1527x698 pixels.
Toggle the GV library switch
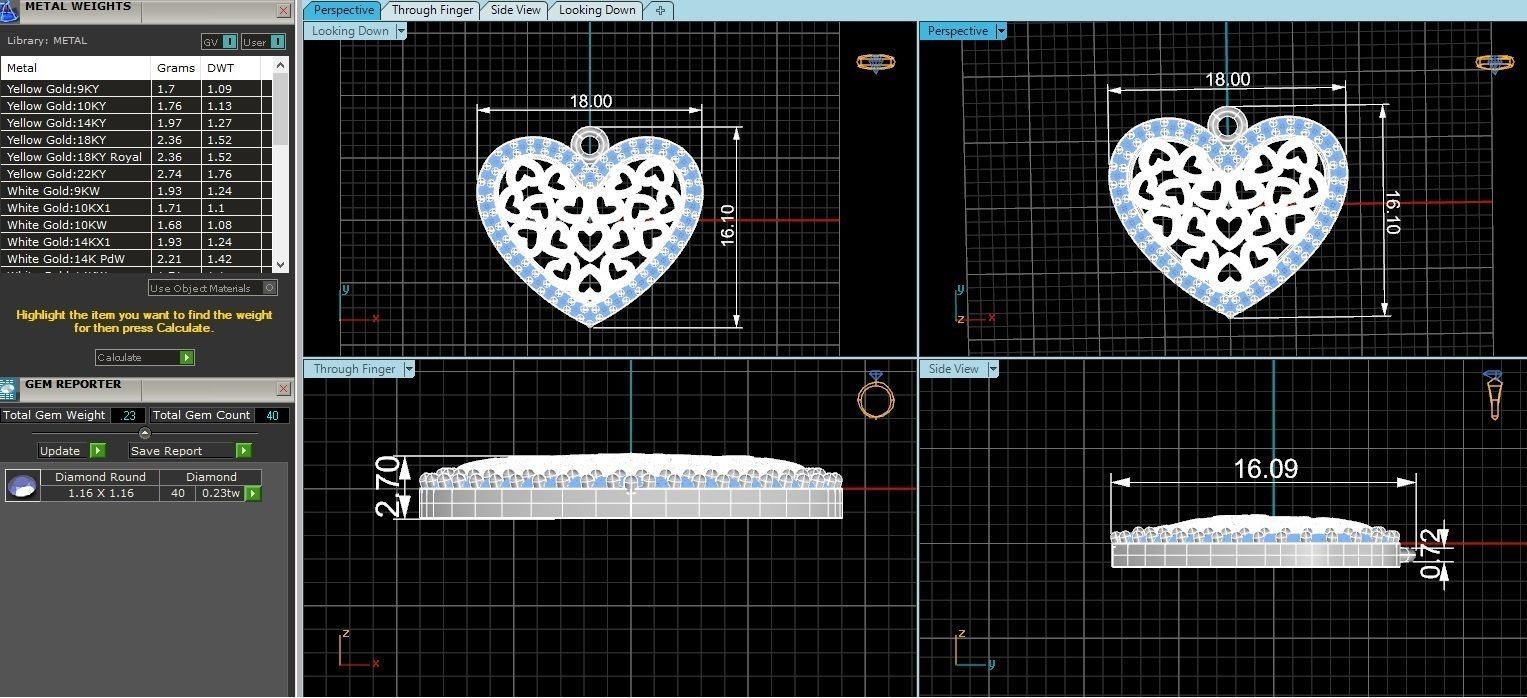(229, 42)
